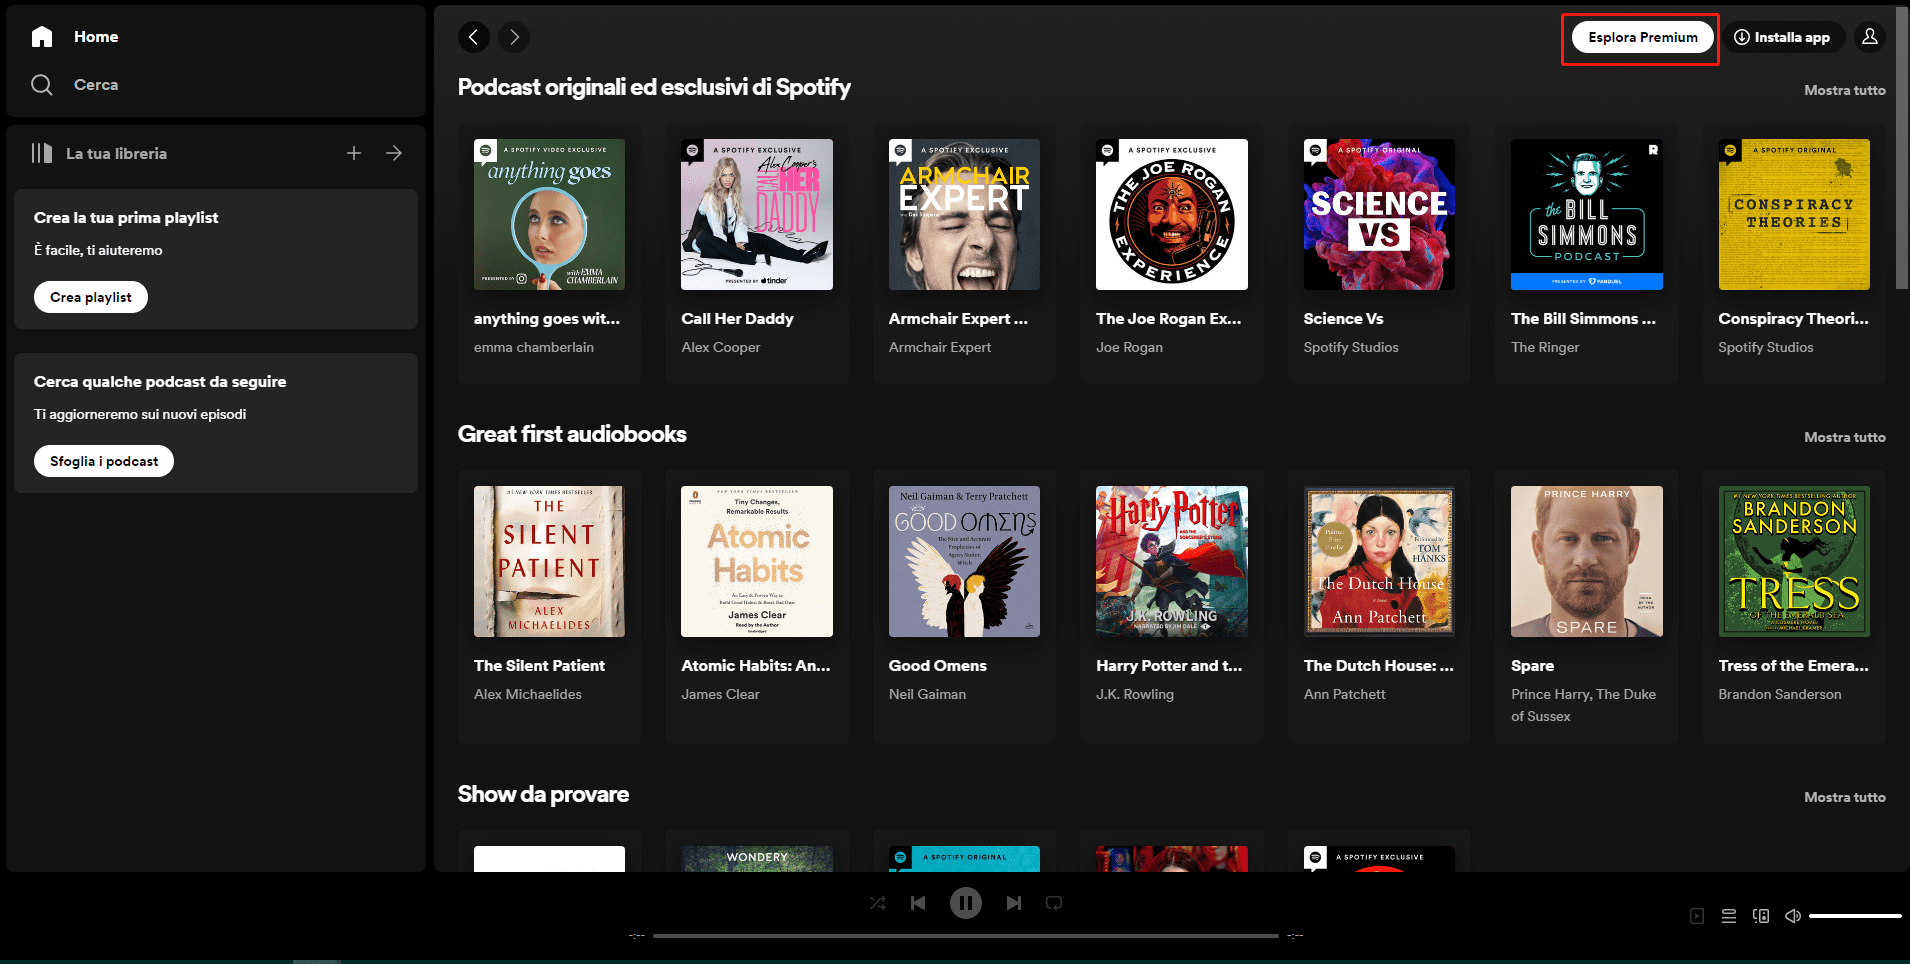Show all Spotify original podcasts via Mostra tutto
This screenshot has height=964, width=1910.
pos(1845,90)
